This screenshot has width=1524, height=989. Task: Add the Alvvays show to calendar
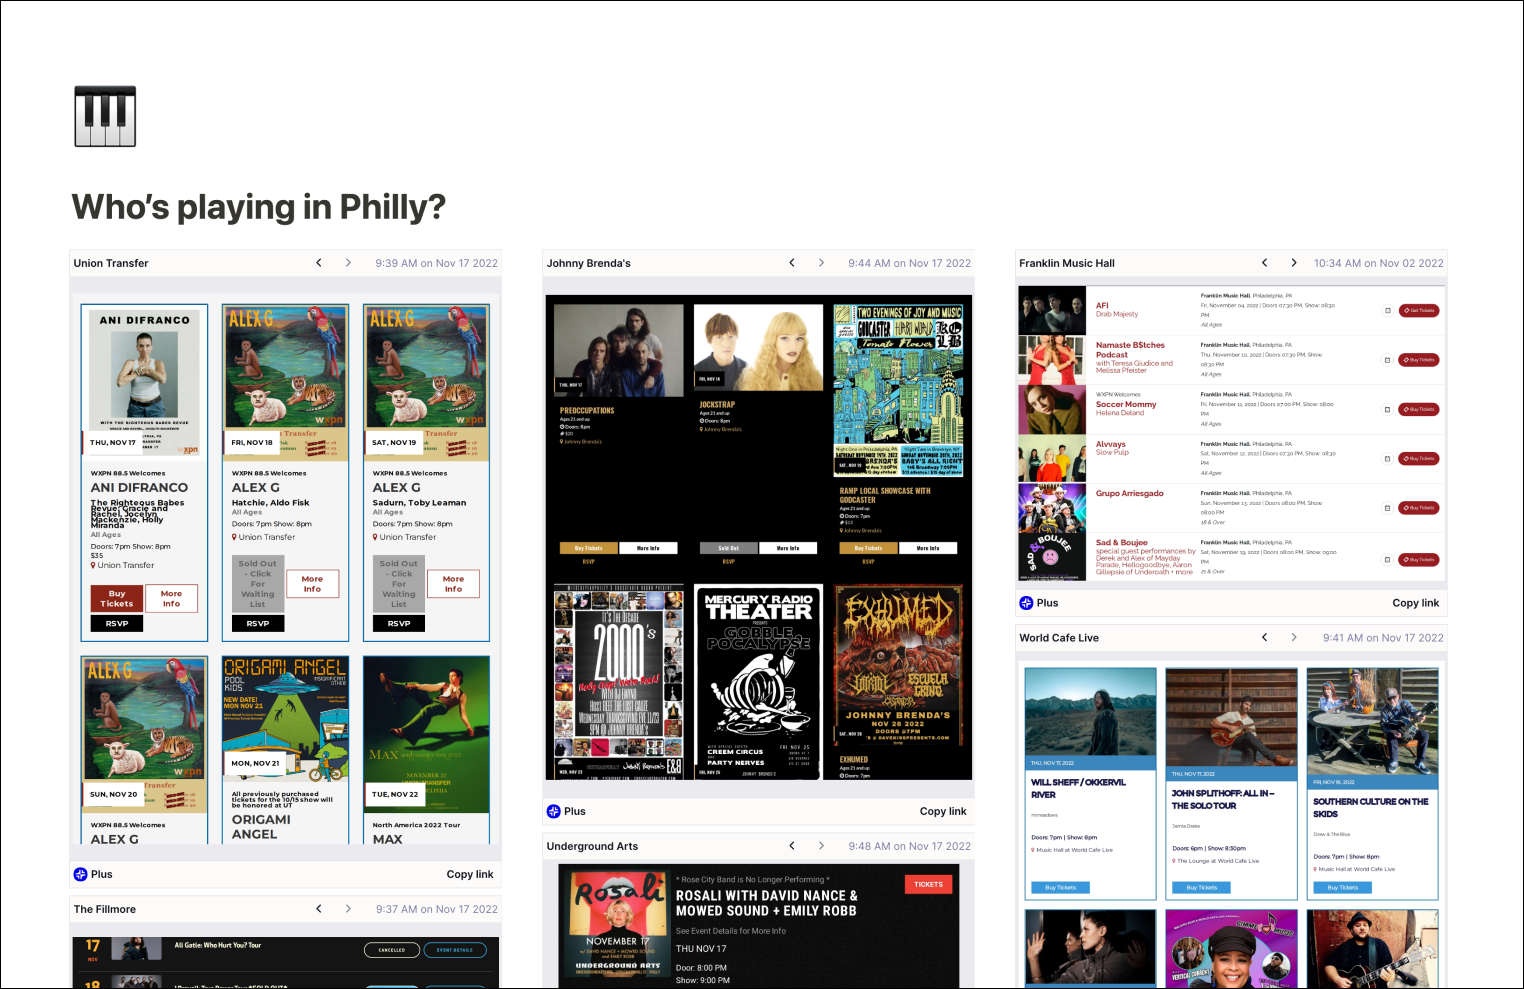coord(1387,459)
